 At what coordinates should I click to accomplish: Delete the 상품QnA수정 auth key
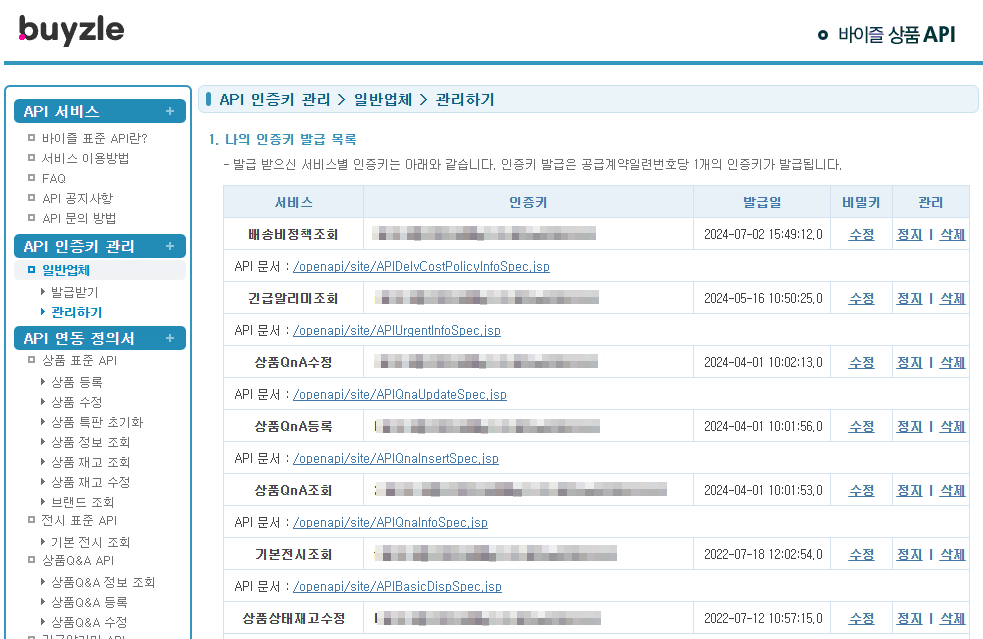point(952,363)
